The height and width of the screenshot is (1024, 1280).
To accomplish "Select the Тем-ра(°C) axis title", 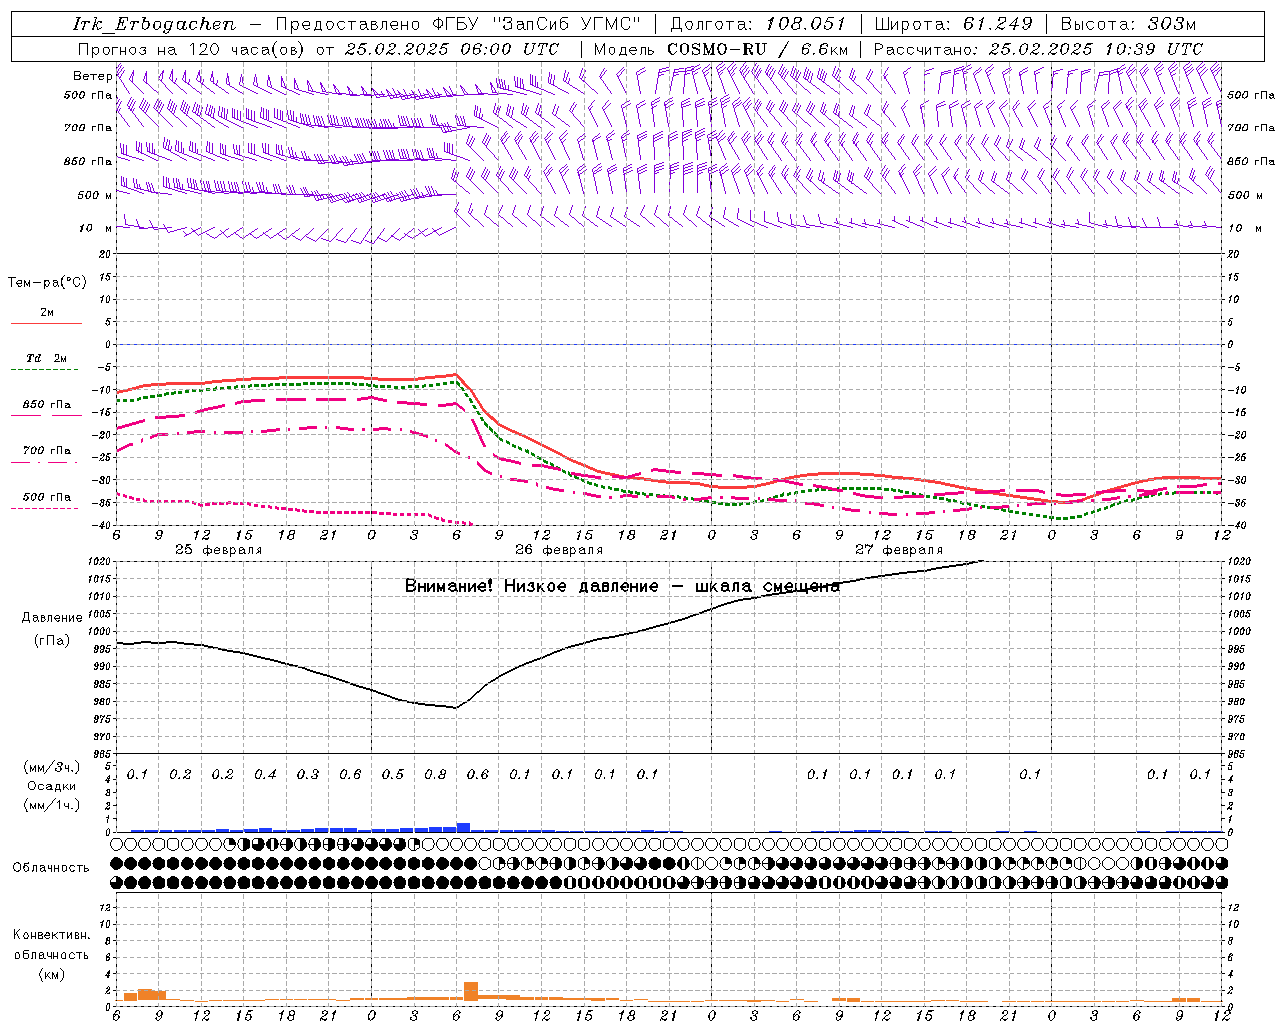I will point(47,283).
